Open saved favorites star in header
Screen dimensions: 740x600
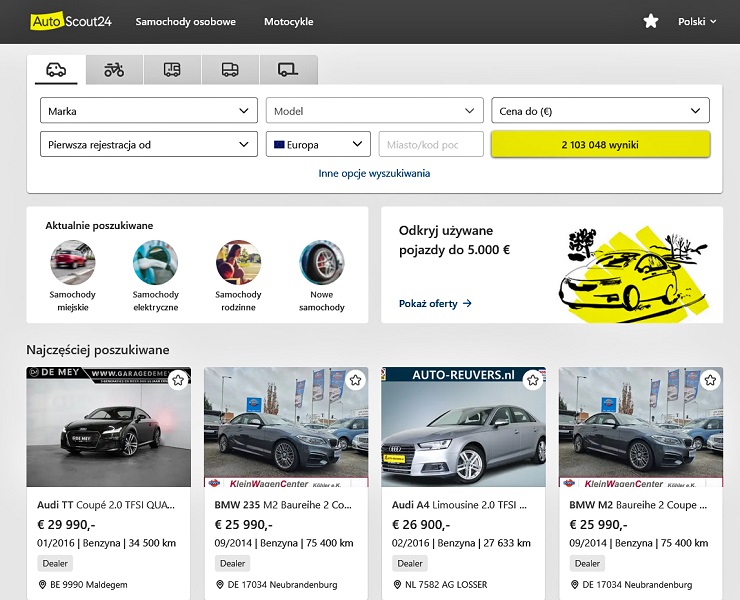[x=651, y=21]
